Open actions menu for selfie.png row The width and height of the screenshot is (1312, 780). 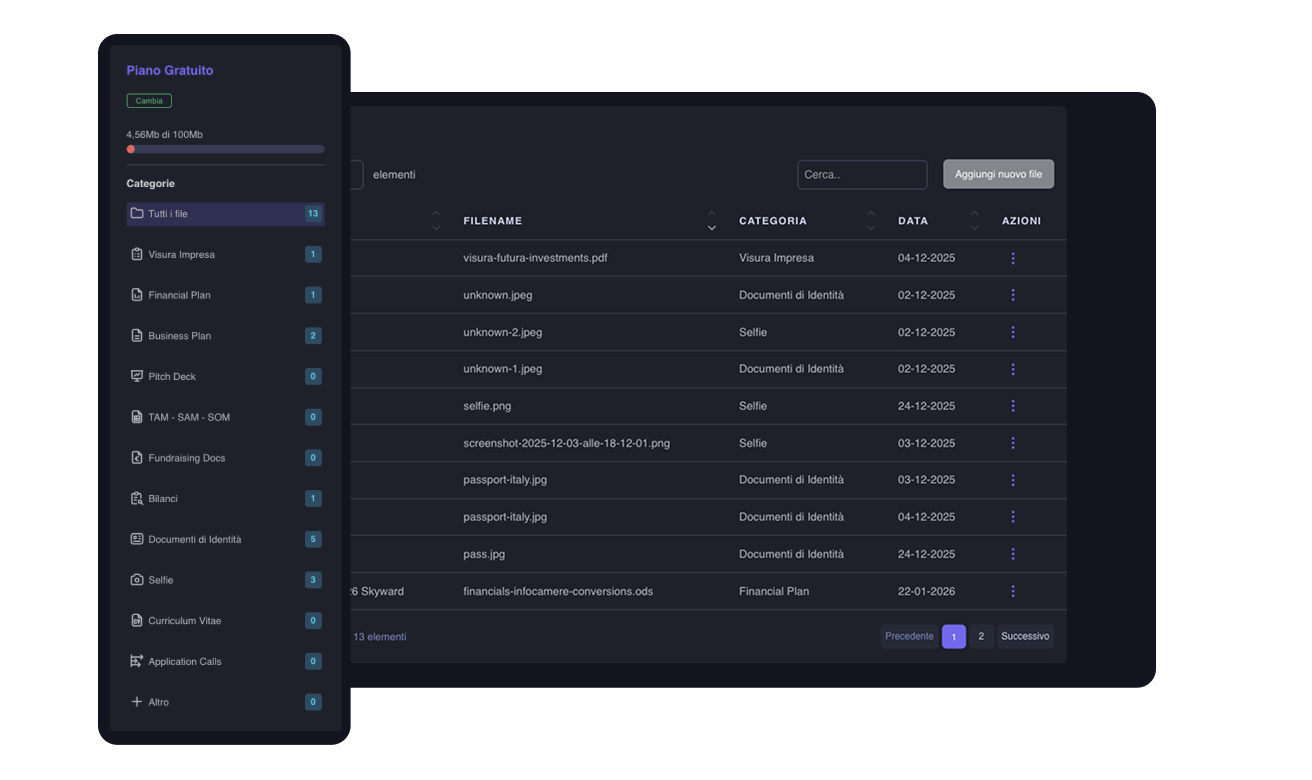coord(1013,406)
